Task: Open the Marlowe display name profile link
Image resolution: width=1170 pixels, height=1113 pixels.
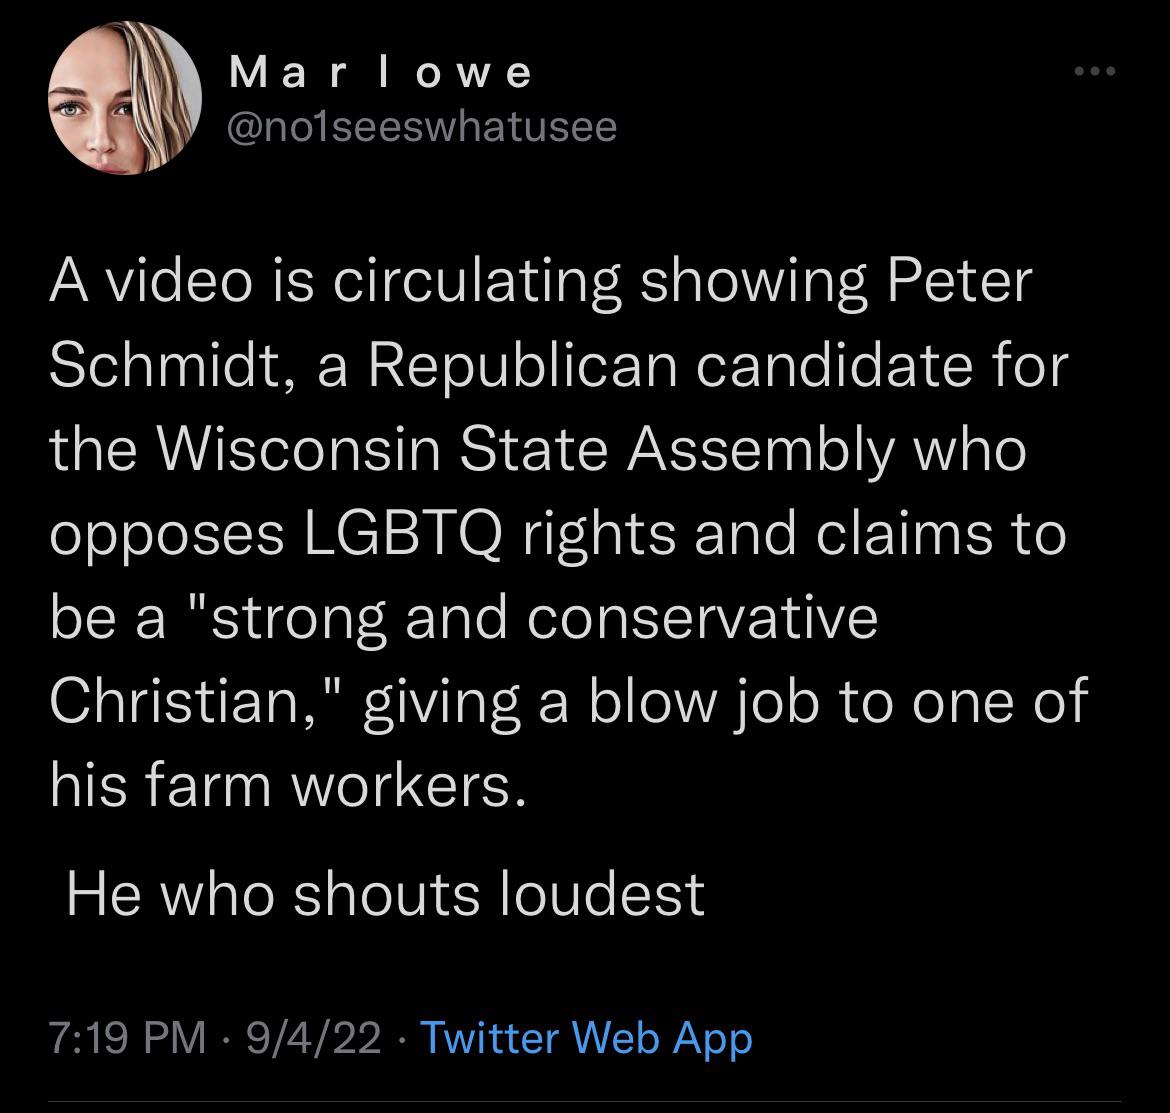Action: pyautogui.click(x=381, y=73)
